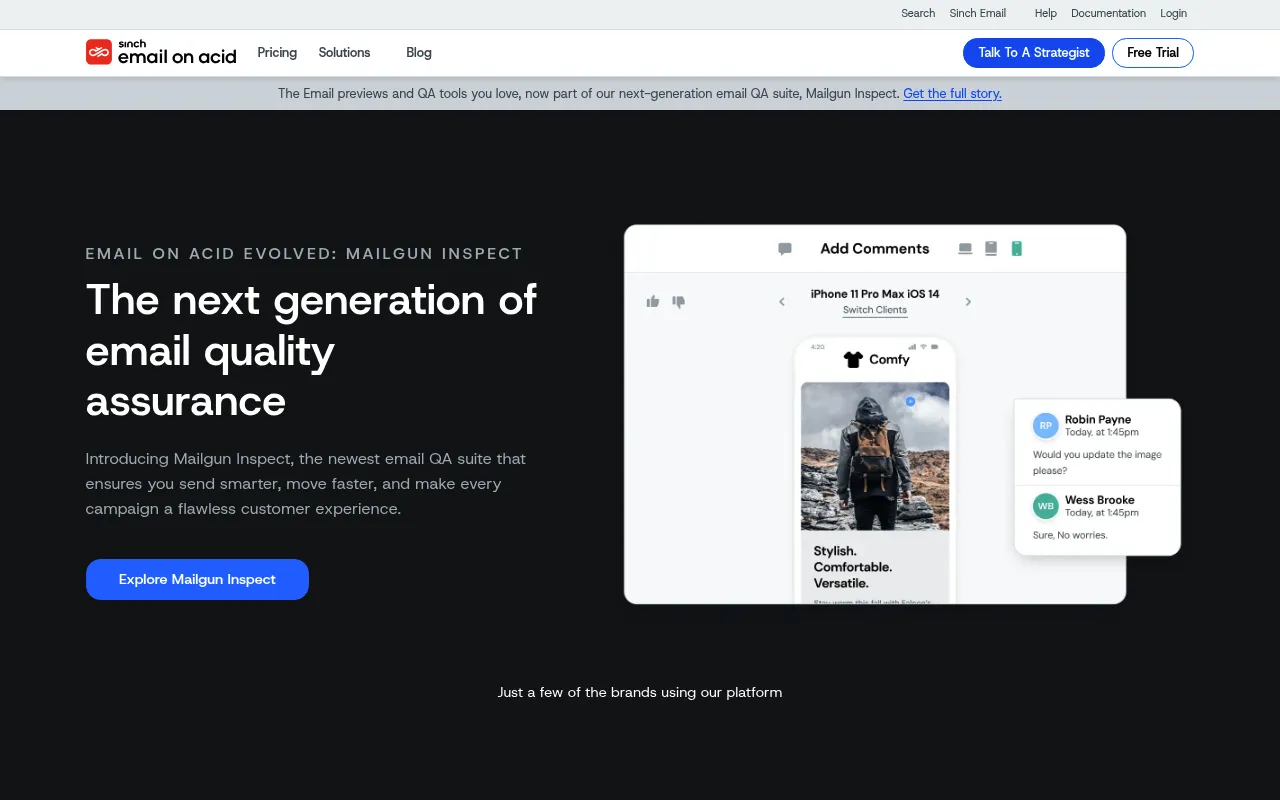Viewport: 1280px width, 800px height.
Task: Click the iPhone 11 Pro Max iOS 14 label
Action: [875, 294]
